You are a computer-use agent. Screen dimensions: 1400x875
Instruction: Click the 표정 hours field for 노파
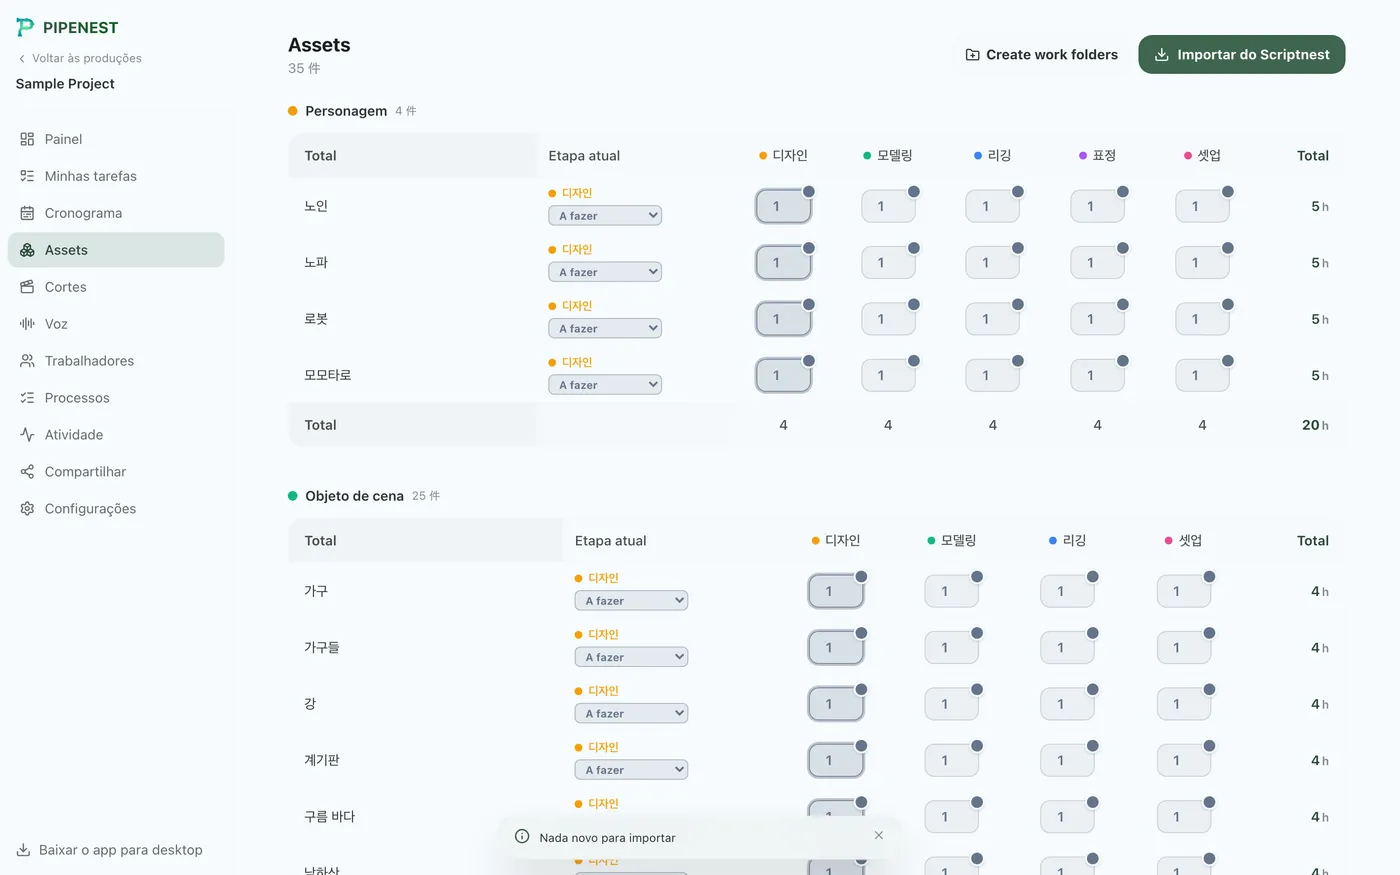pyautogui.click(x=1097, y=263)
